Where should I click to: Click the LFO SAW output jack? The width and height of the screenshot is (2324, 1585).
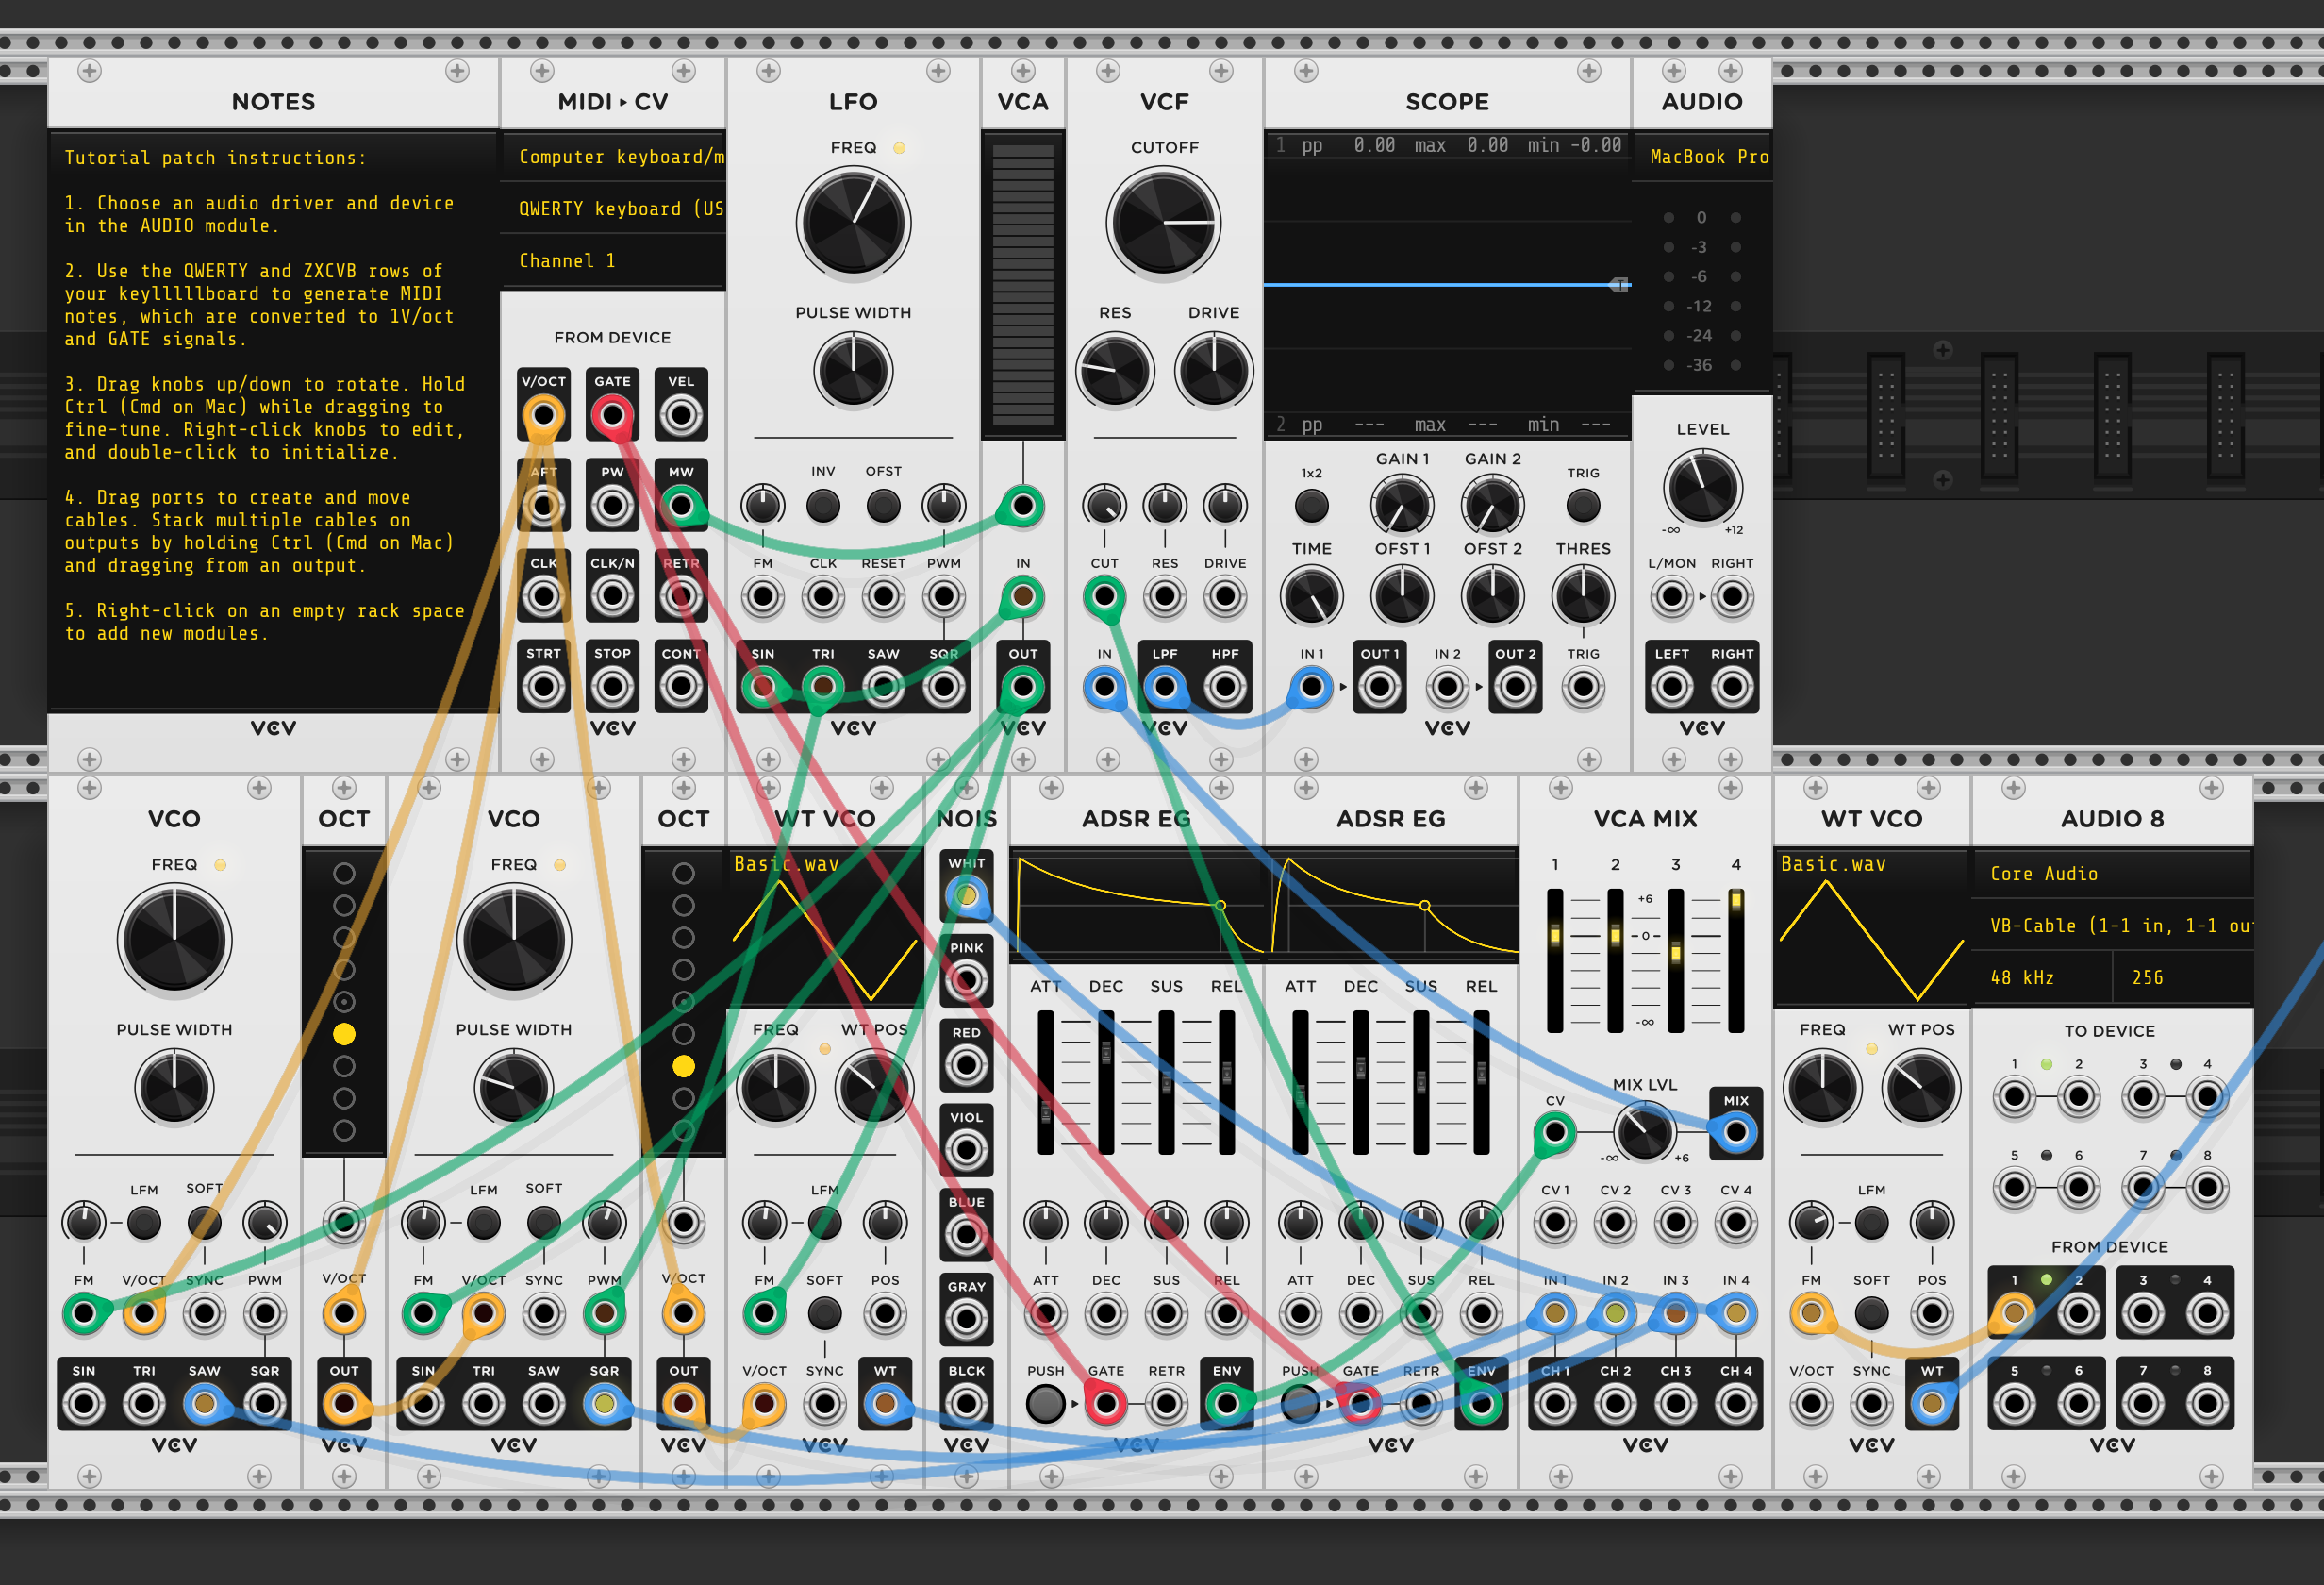click(x=883, y=687)
